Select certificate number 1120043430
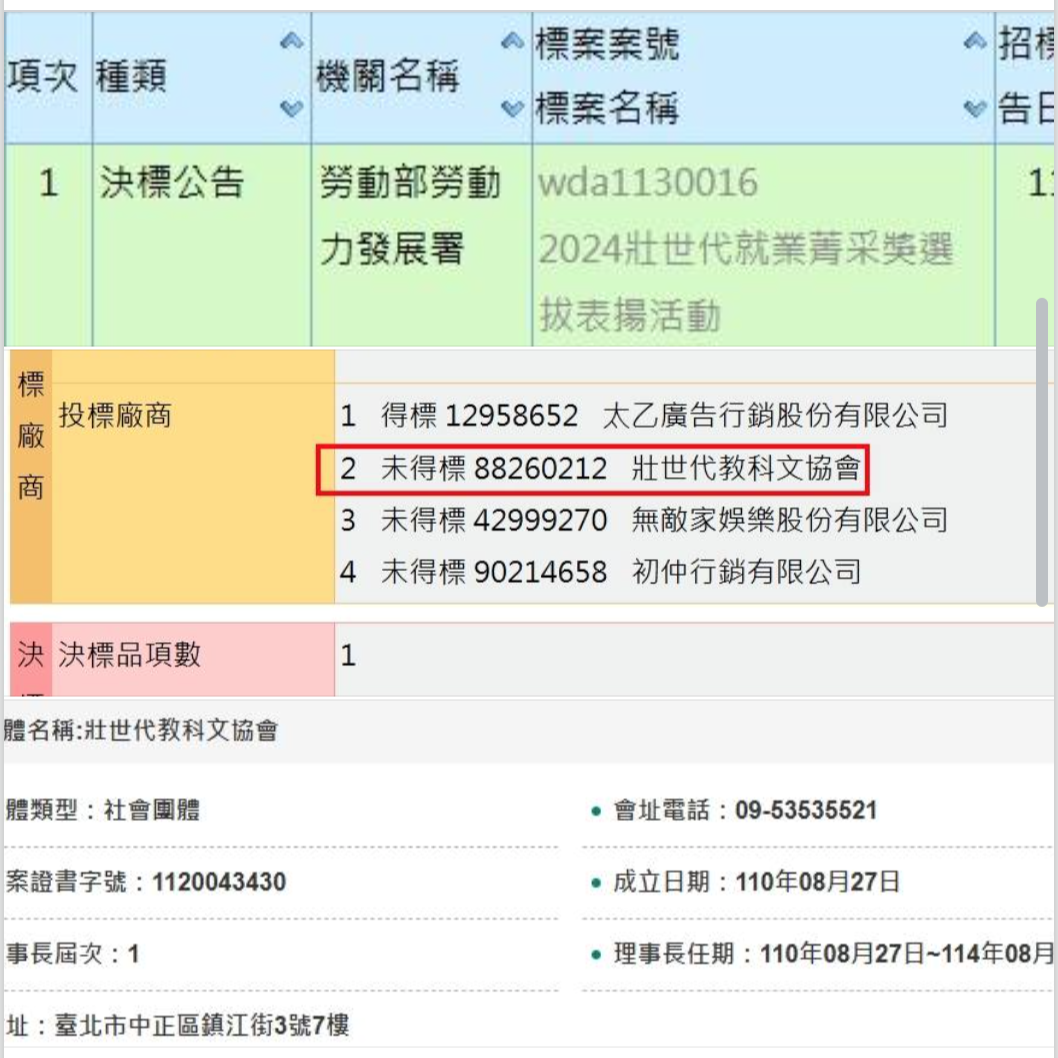 point(219,882)
